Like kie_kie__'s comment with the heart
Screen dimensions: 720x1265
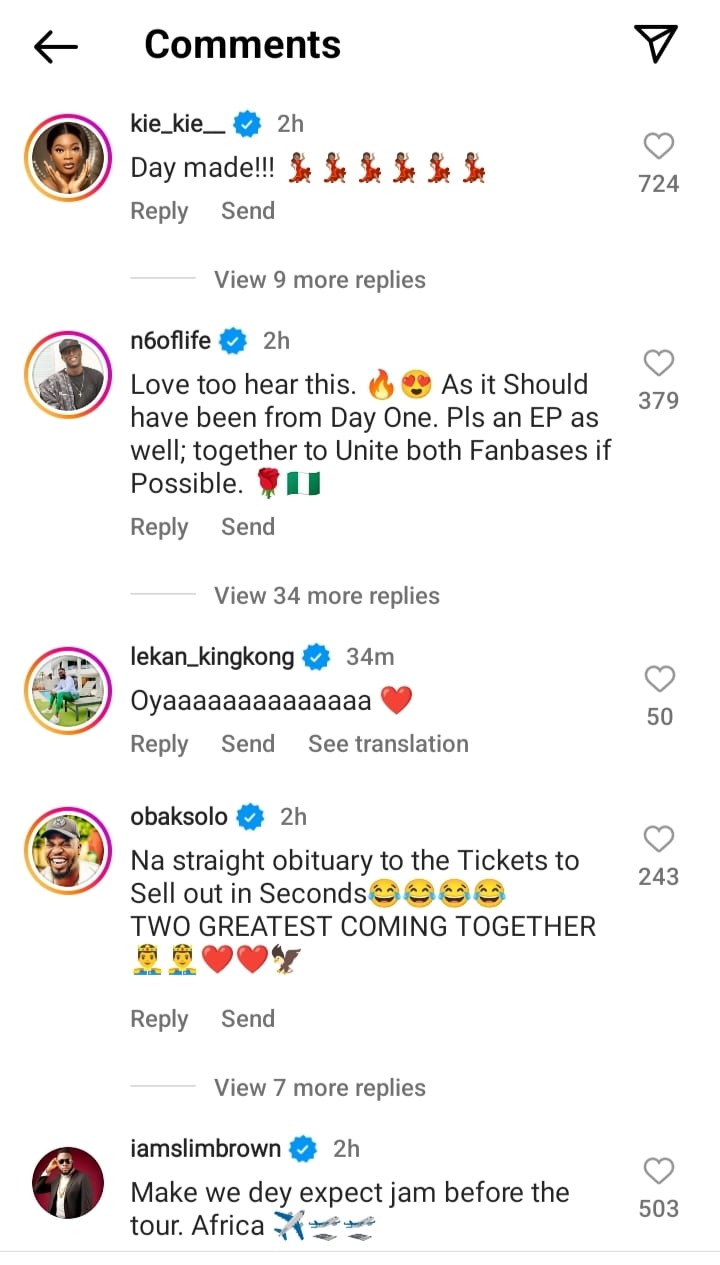pyautogui.click(x=658, y=147)
